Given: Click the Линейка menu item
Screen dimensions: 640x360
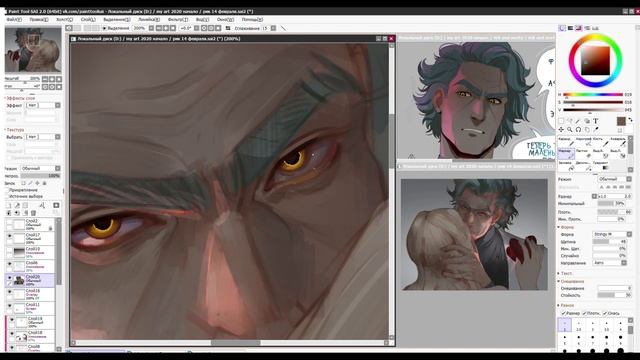Looking at the screenshot, I should pos(149,19).
